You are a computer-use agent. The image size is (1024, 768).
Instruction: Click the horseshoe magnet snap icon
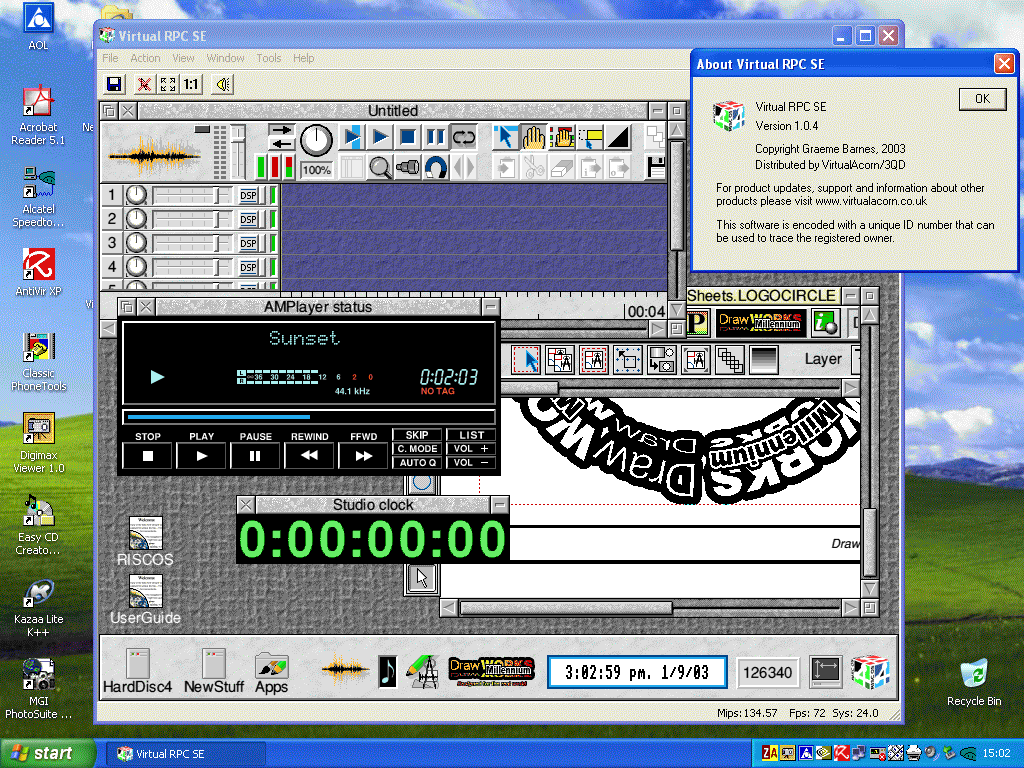pyautogui.click(x=436, y=168)
